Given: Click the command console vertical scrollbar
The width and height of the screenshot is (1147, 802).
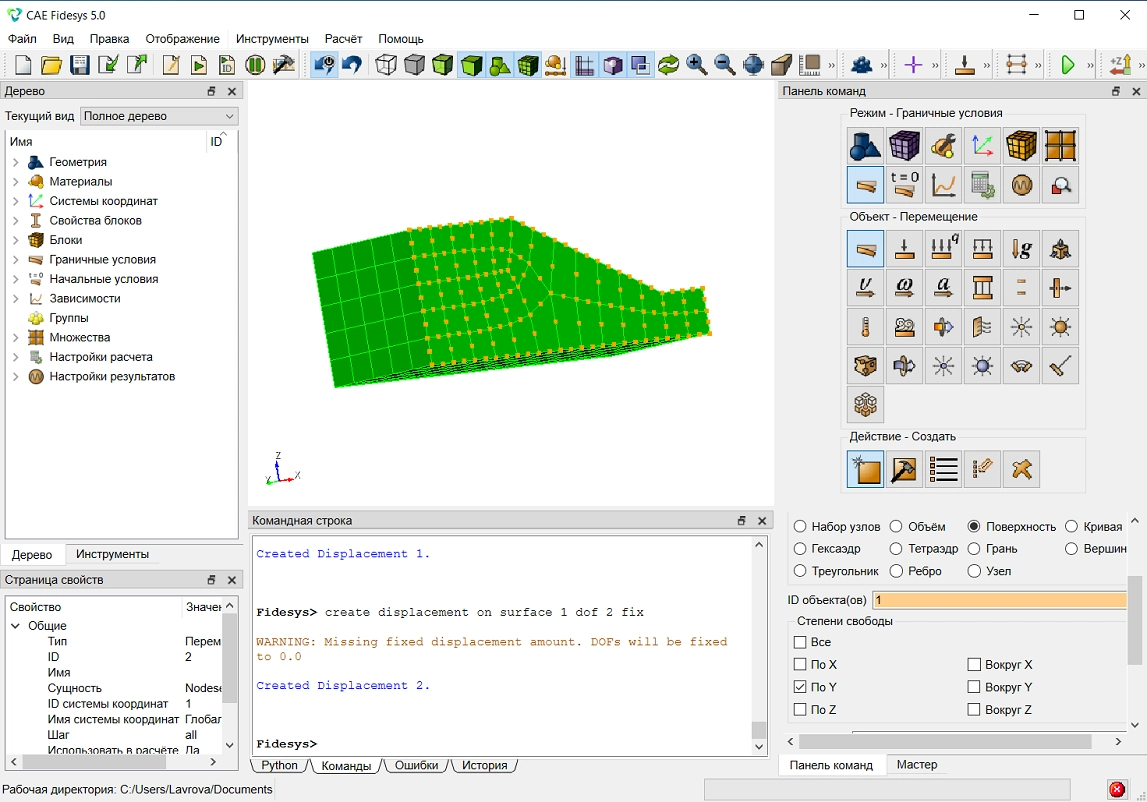Looking at the screenshot, I should [x=759, y=730].
